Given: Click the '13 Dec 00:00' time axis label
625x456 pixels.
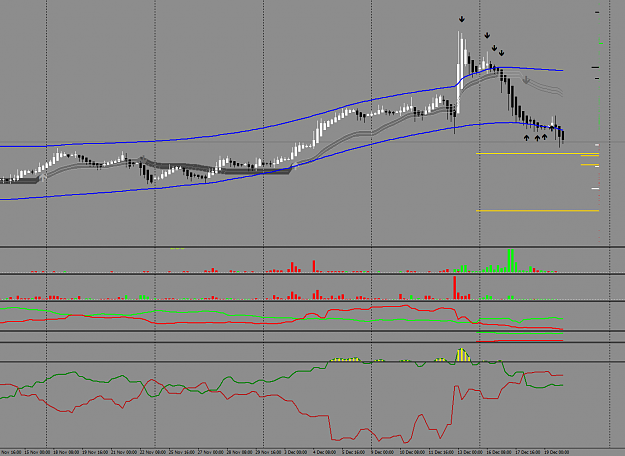Looking at the screenshot, I should point(470,452).
